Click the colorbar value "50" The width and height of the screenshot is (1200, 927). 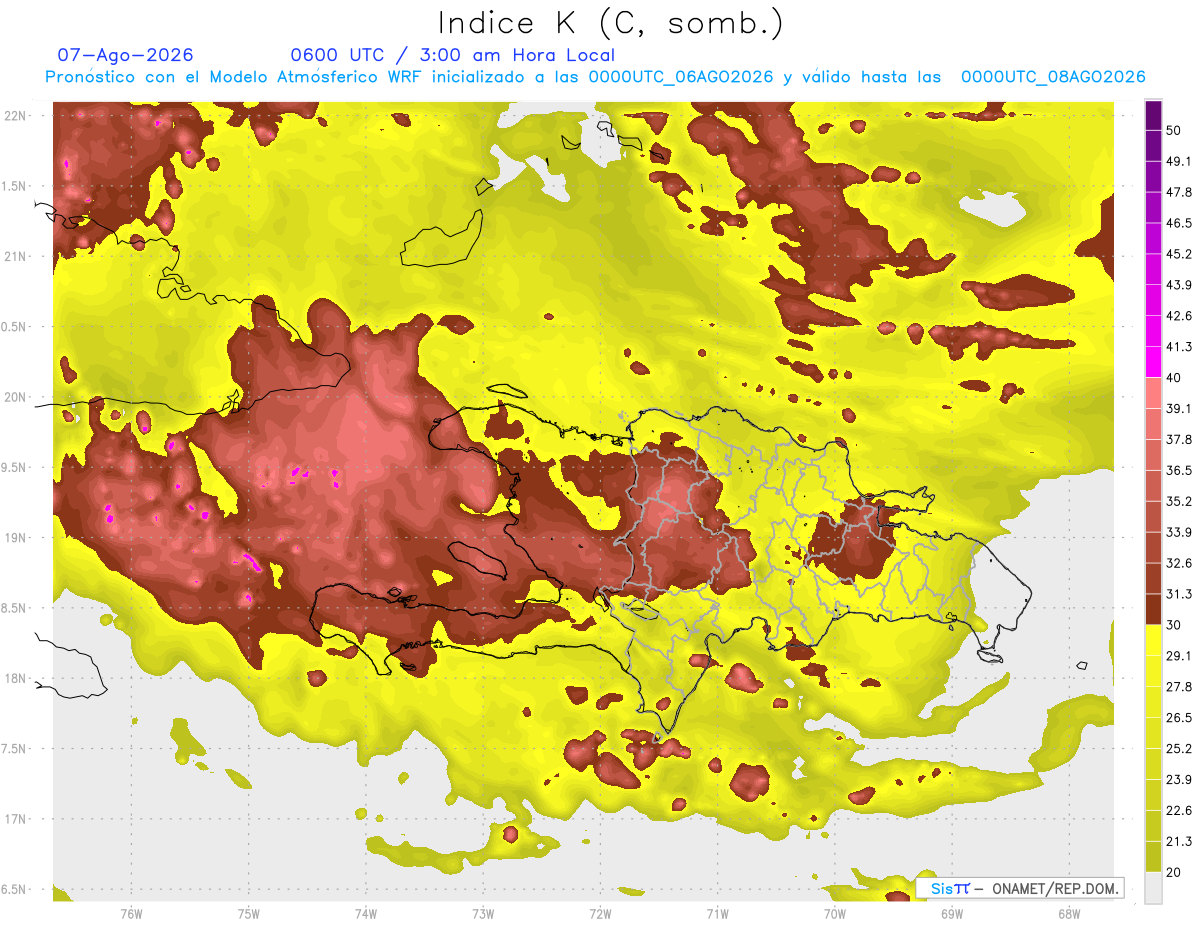pyautogui.click(x=1175, y=131)
